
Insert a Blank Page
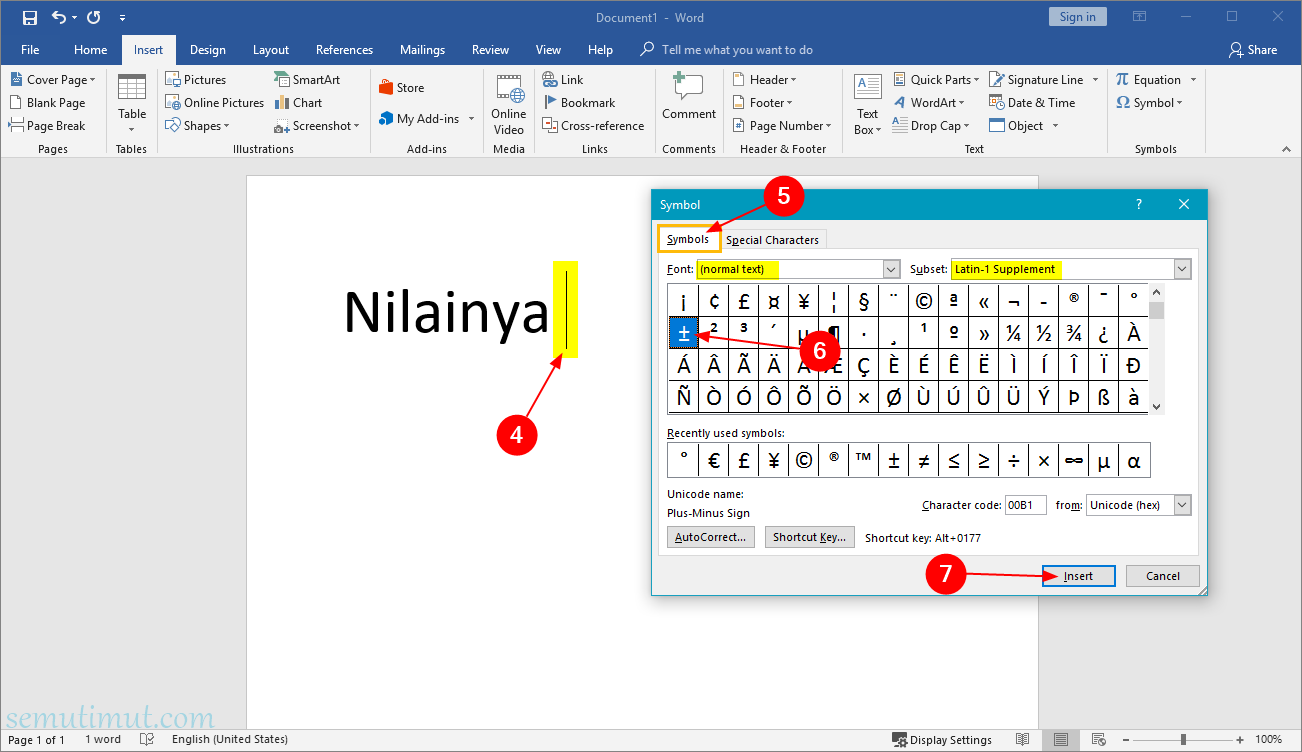click(47, 103)
